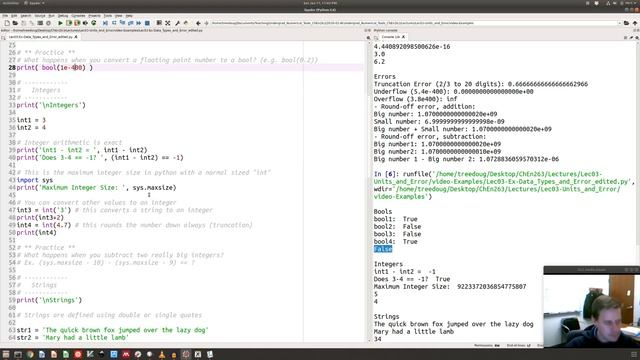Step into function in debugger
The height and width of the screenshot is (360, 640).
pos(122,23)
